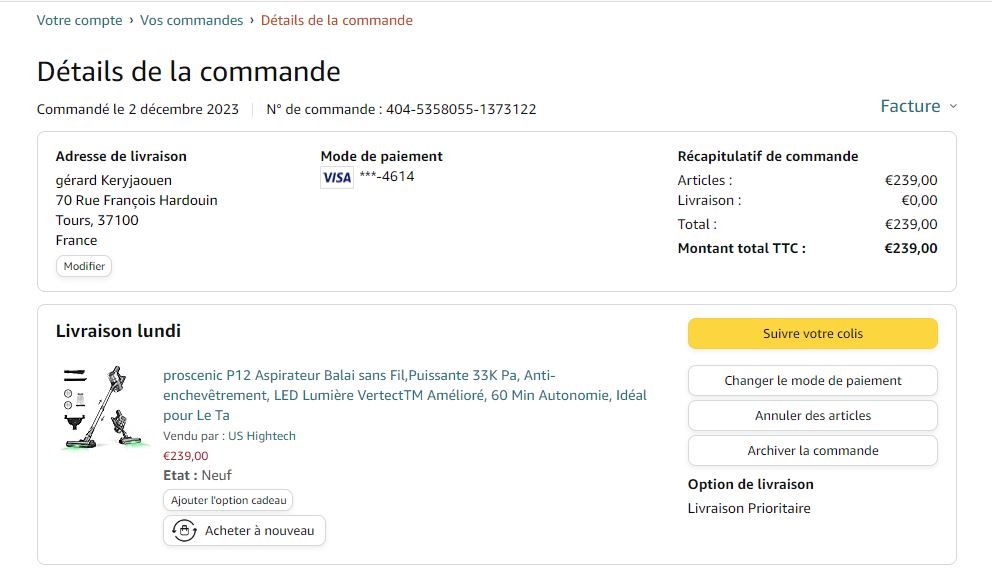This screenshot has width=992, height=585.
Task: Click Suivre votre colis button
Action: (812, 334)
